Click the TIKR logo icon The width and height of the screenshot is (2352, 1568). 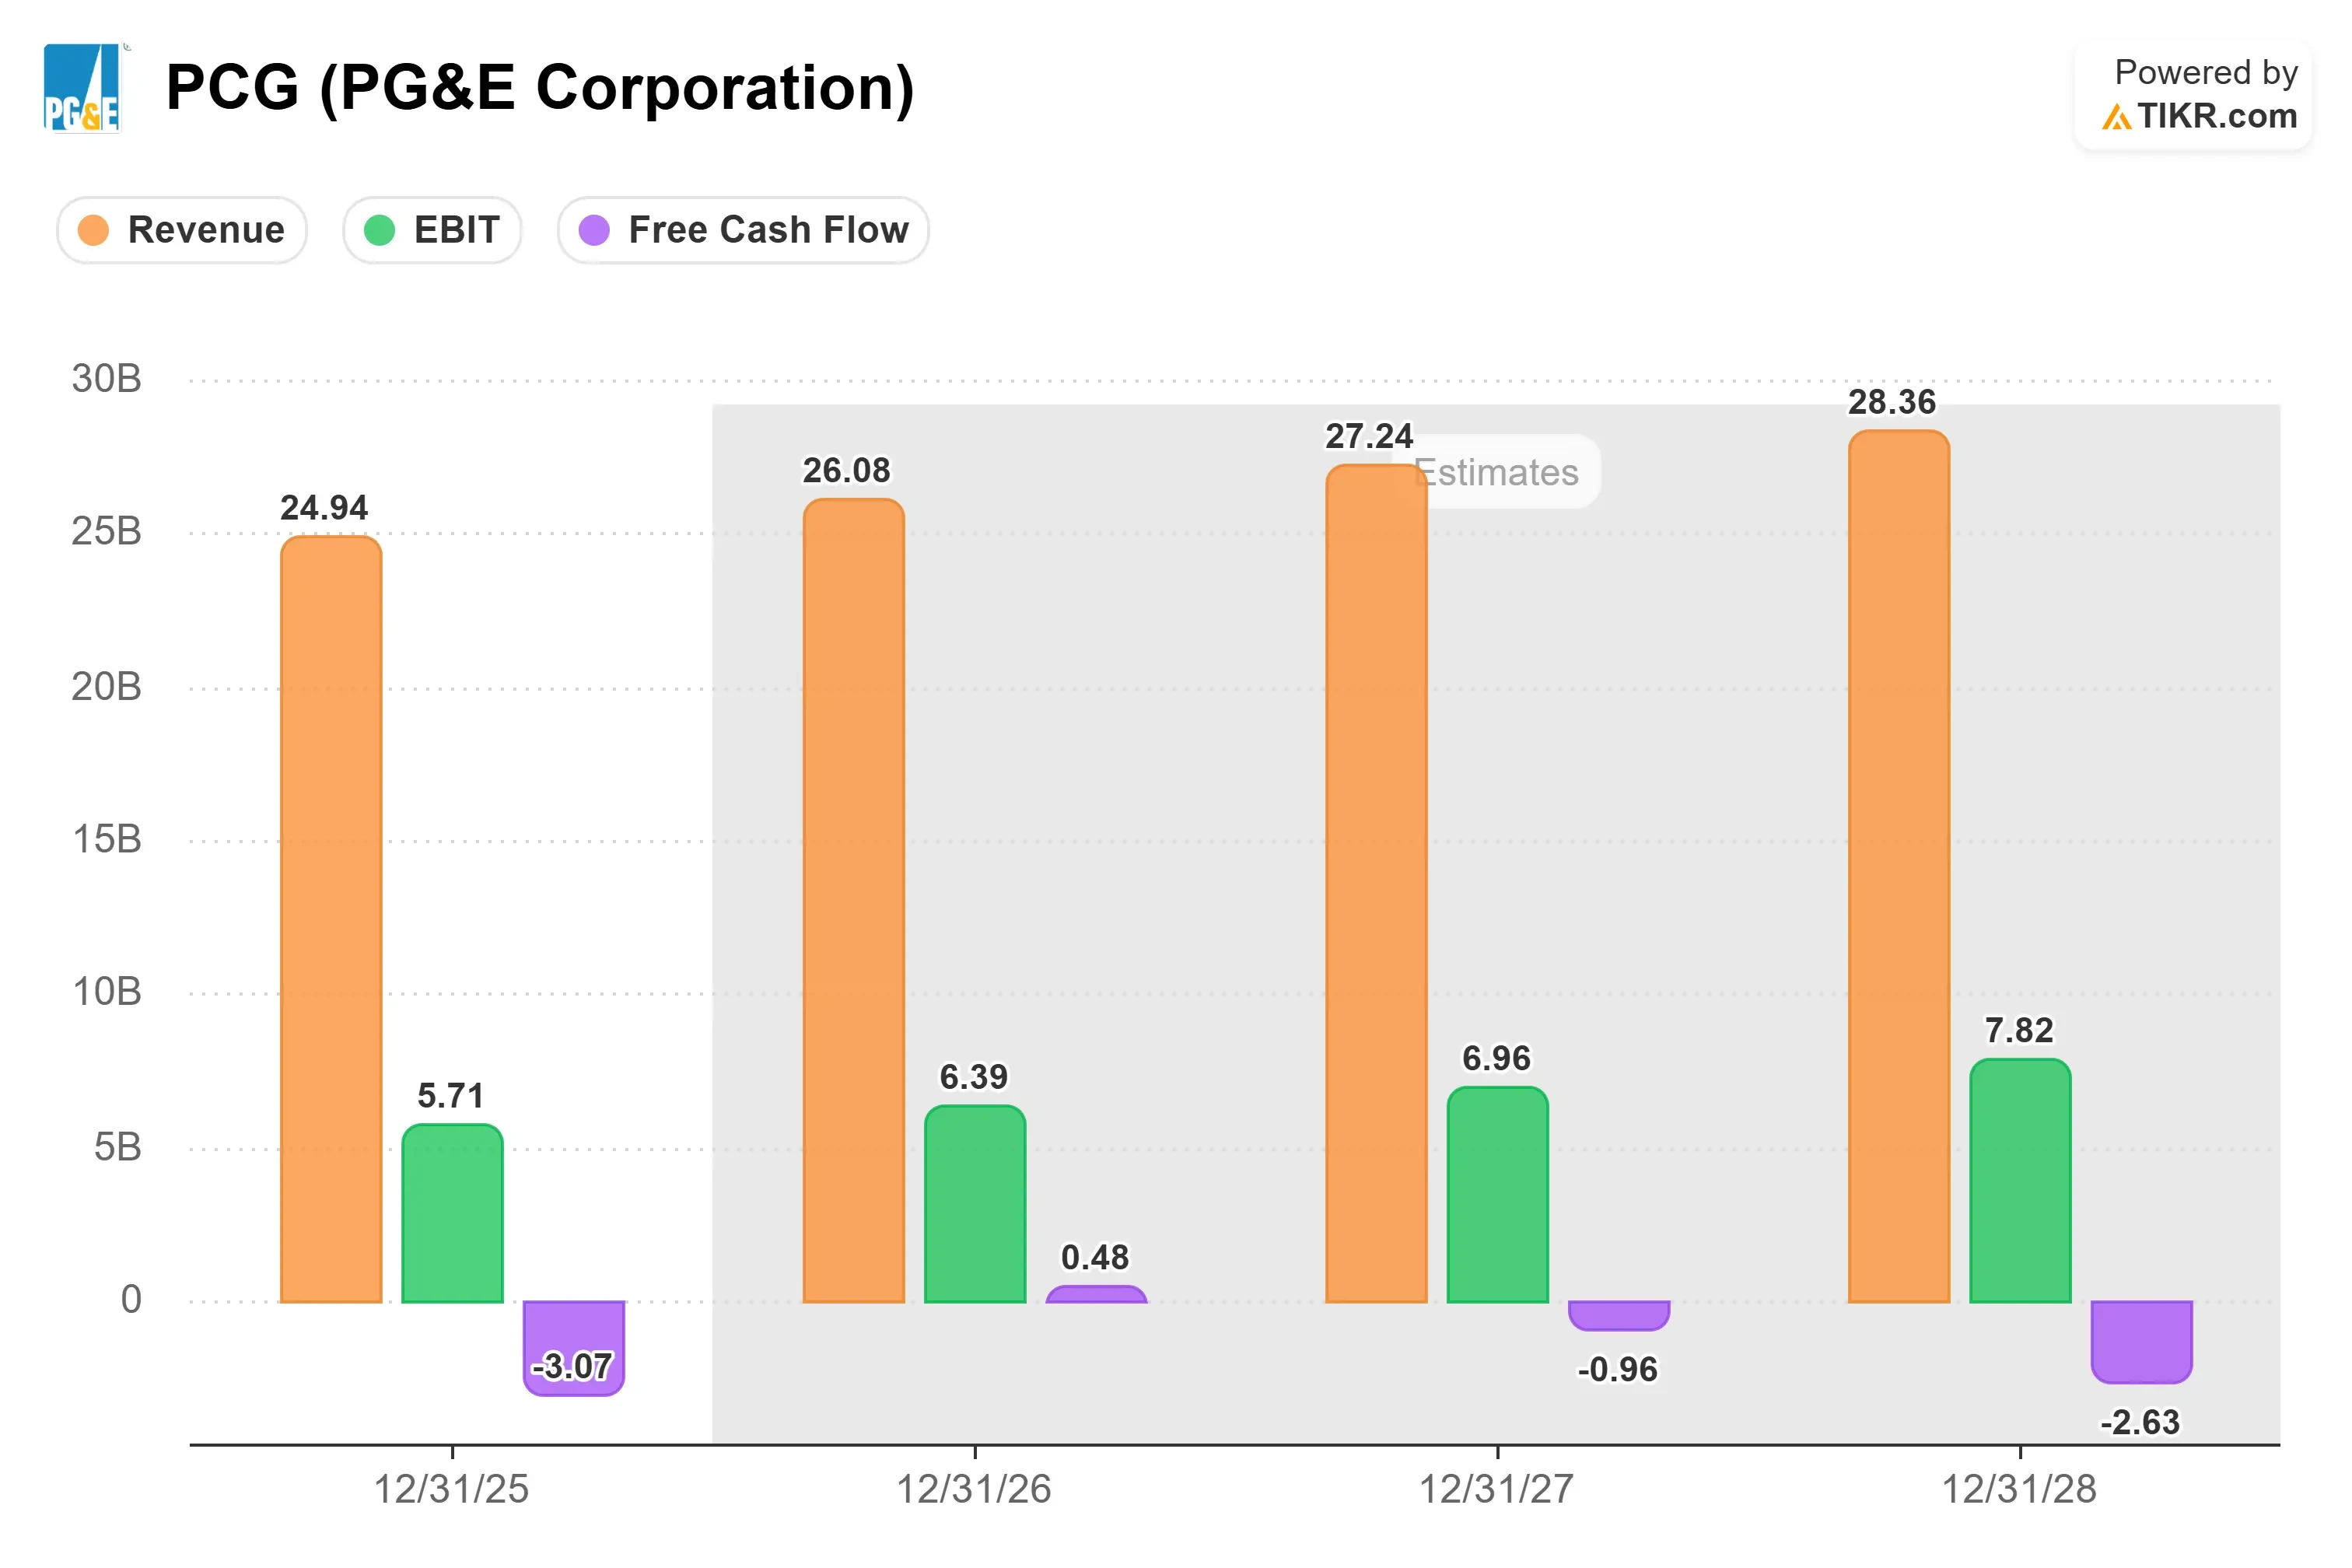(2116, 118)
